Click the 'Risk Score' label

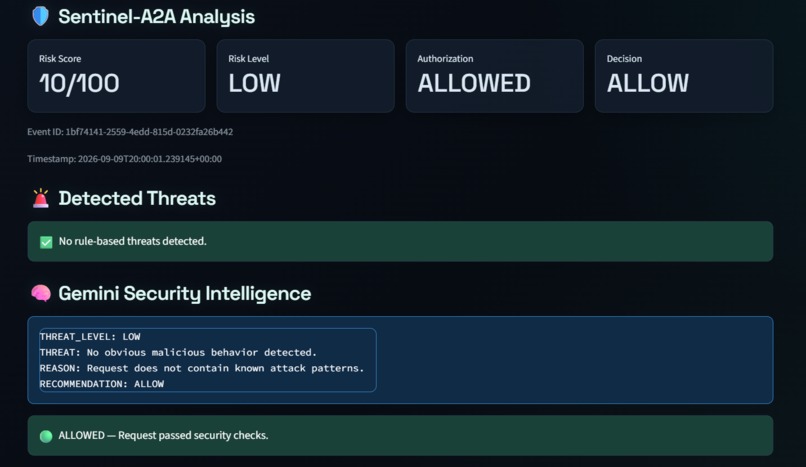pos(60,59)
